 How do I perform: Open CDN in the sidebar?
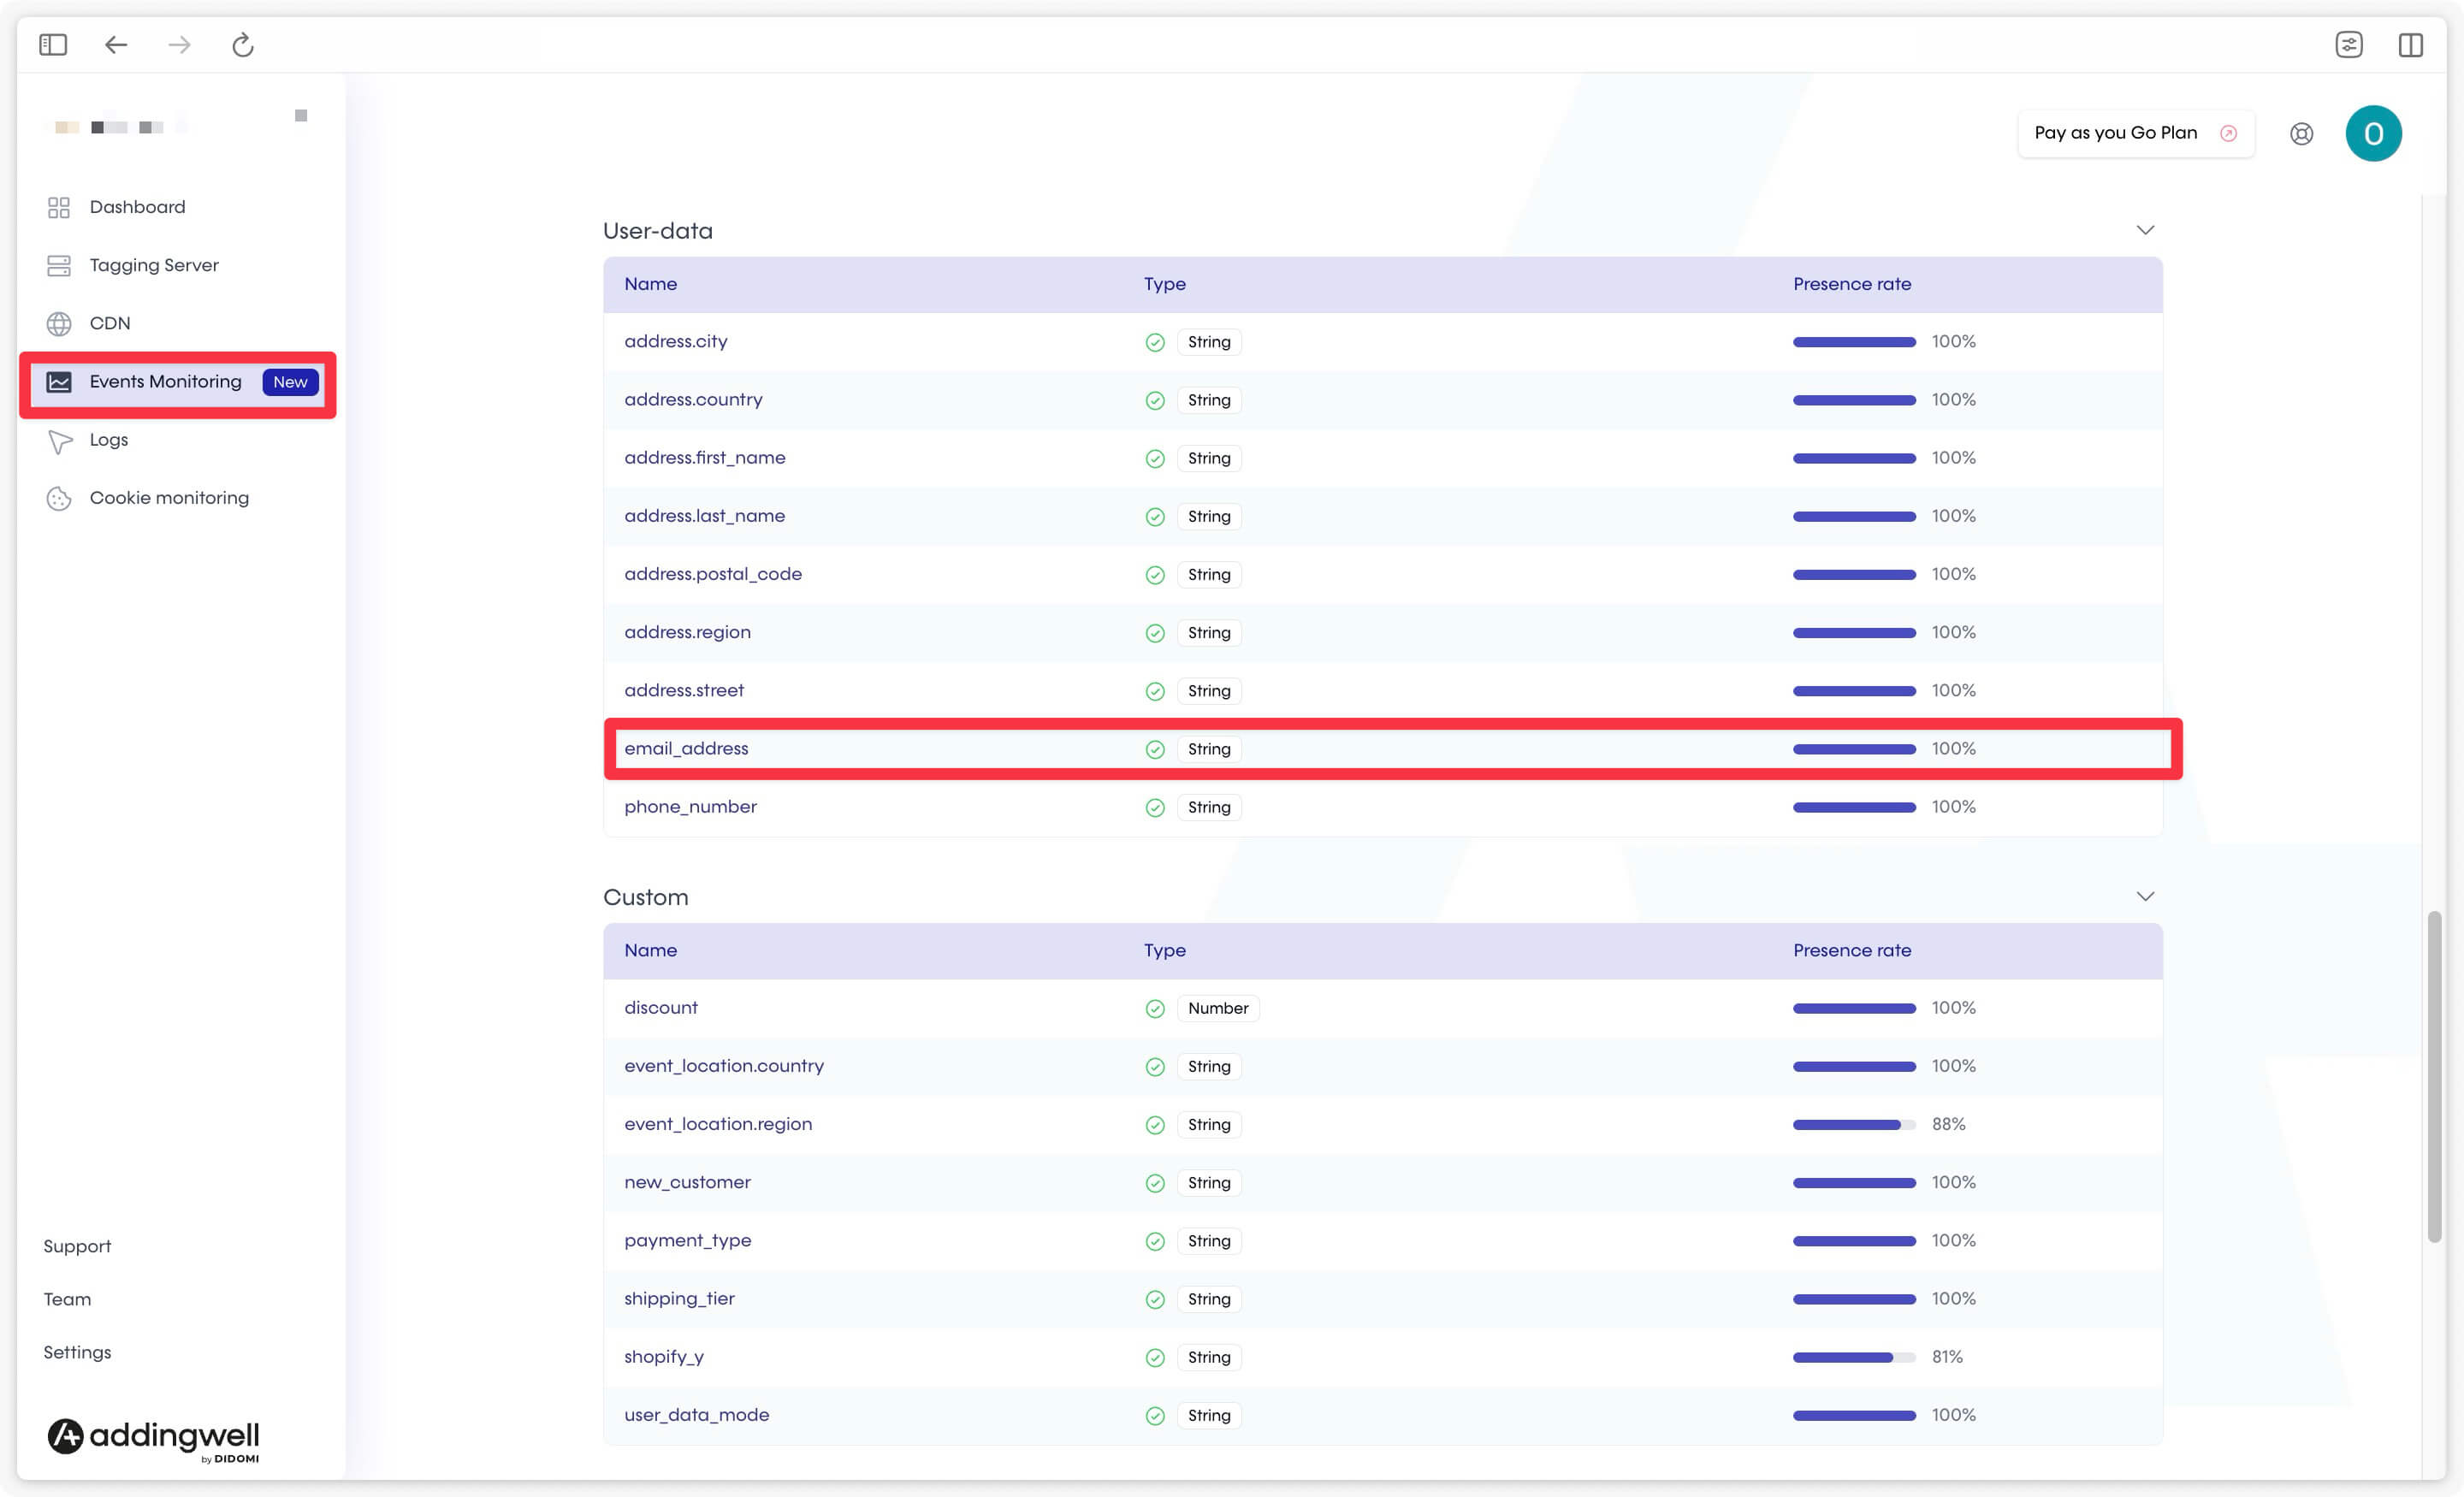point(110,324)
